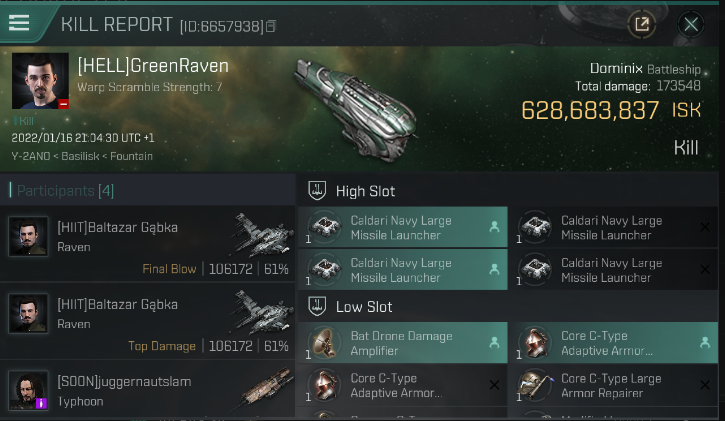
Task: Copy the kill report ID icon
Action: tap(271, 26)
